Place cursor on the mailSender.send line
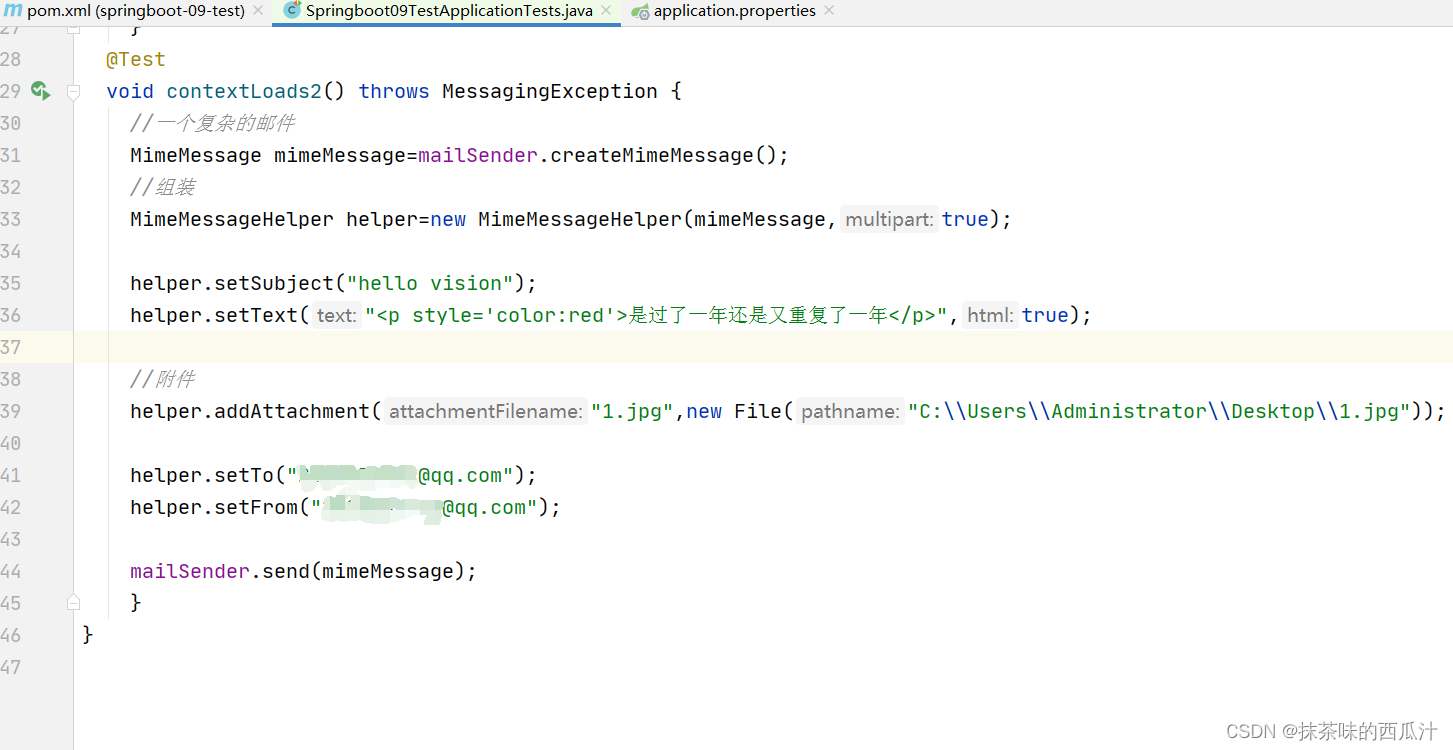Screen dimensions: 1453x750 (300, 571)
